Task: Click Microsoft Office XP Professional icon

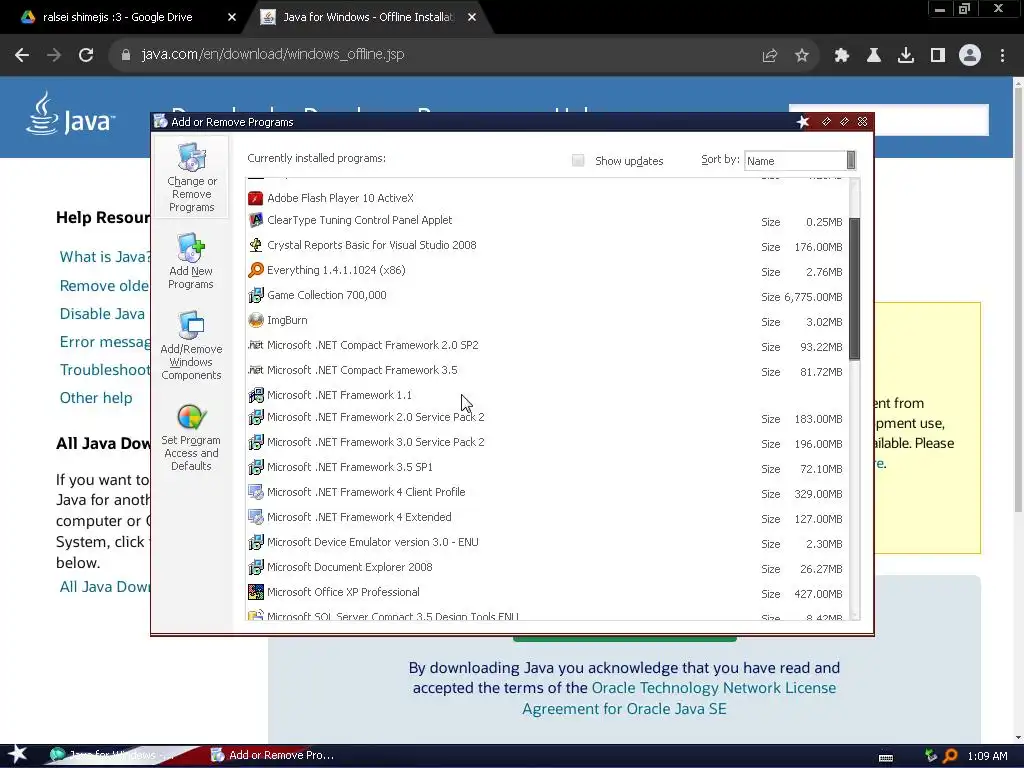Action: tap(255, 592)
